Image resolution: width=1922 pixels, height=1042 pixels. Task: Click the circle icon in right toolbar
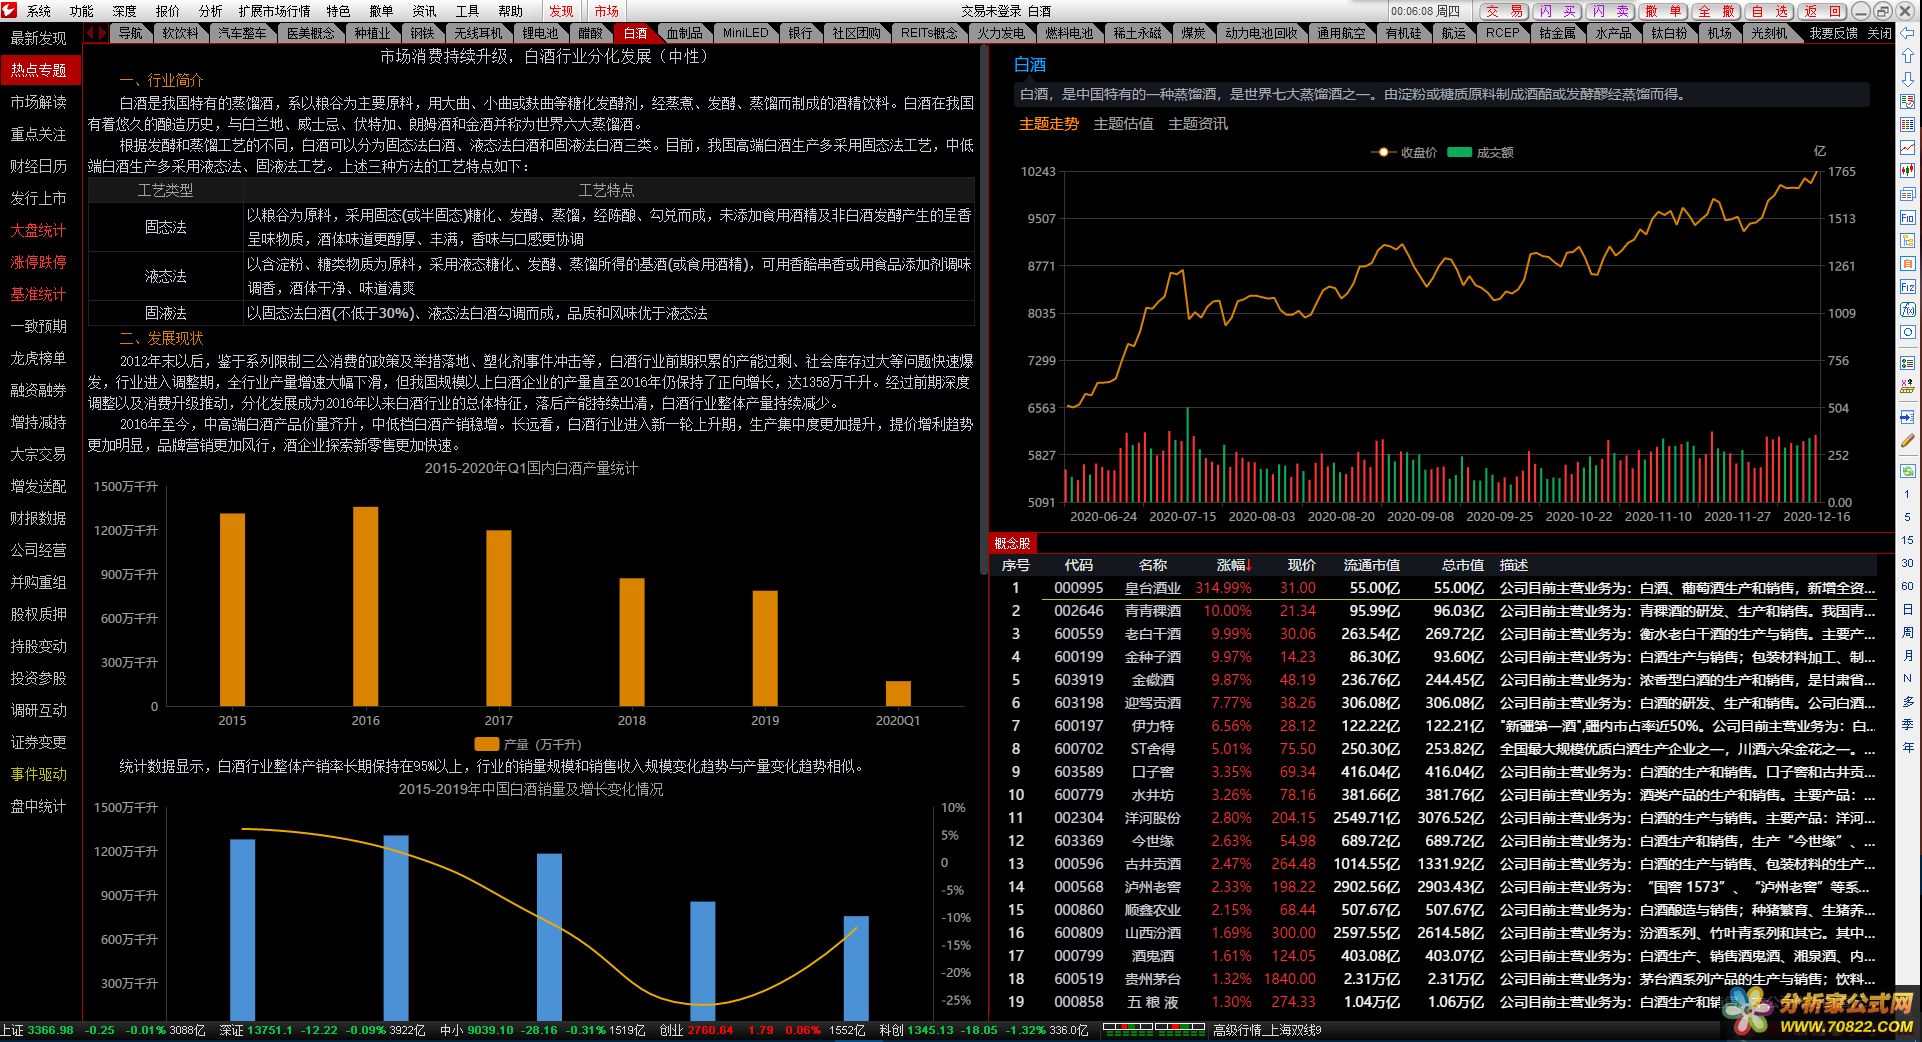pyautogui.click(x=1908, y=333)
